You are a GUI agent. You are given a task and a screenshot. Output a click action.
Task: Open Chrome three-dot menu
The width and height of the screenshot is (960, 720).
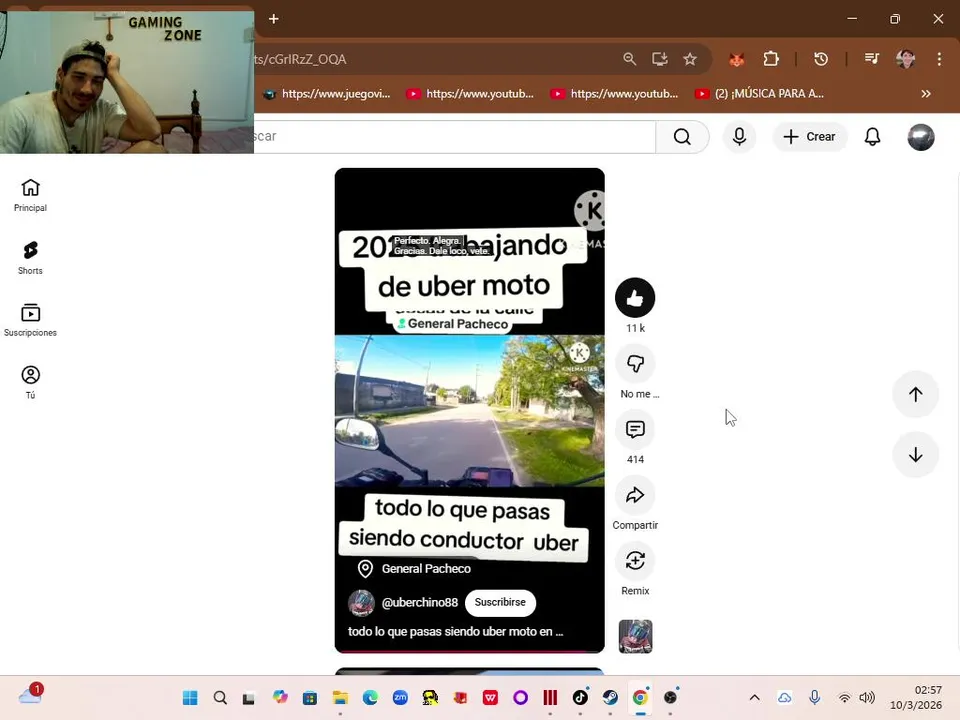tap(939, 59)
